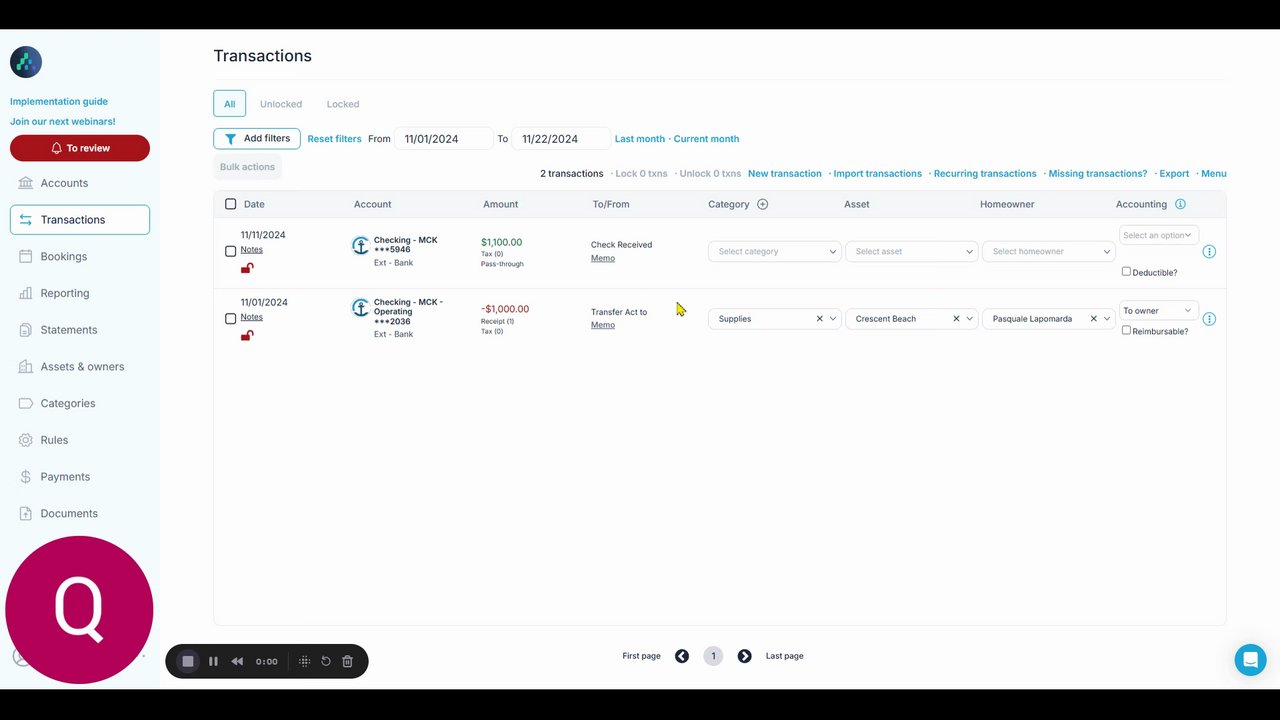Click the app logo icon in sidebar
Screen dimensions: 1280x720
[x=26, y=62]
